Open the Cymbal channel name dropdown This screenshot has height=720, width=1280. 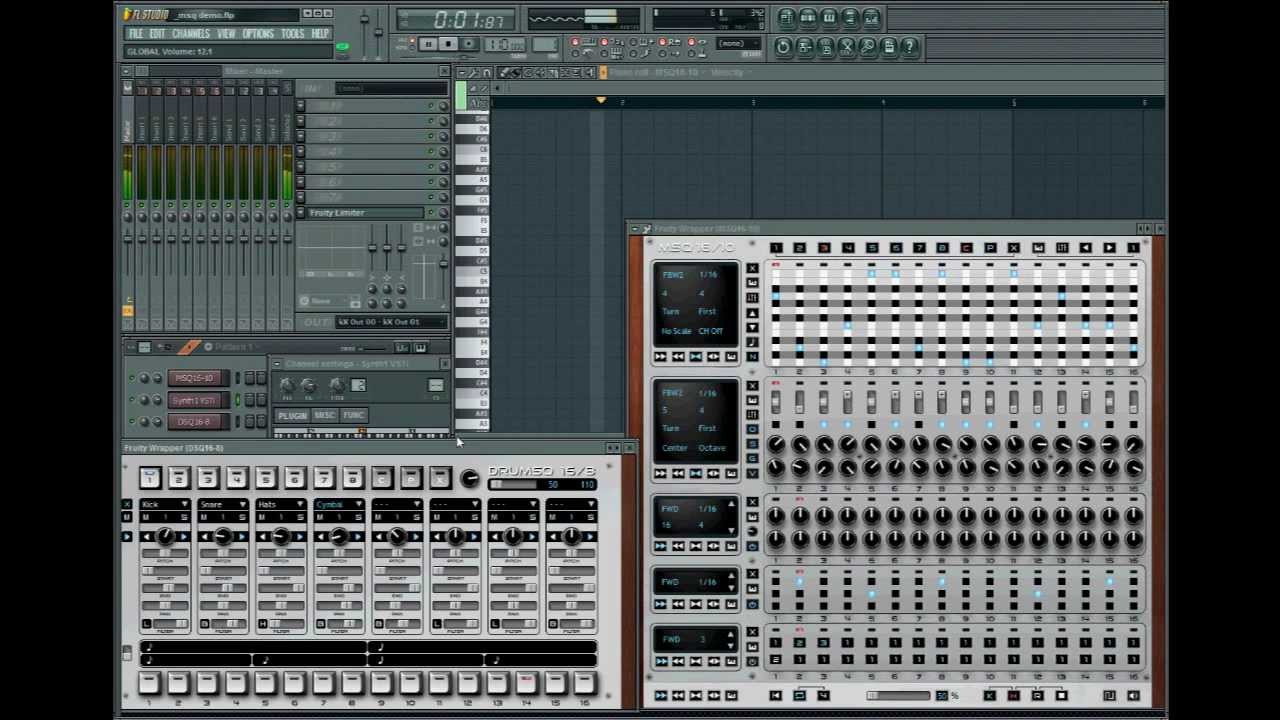[359, 505]
